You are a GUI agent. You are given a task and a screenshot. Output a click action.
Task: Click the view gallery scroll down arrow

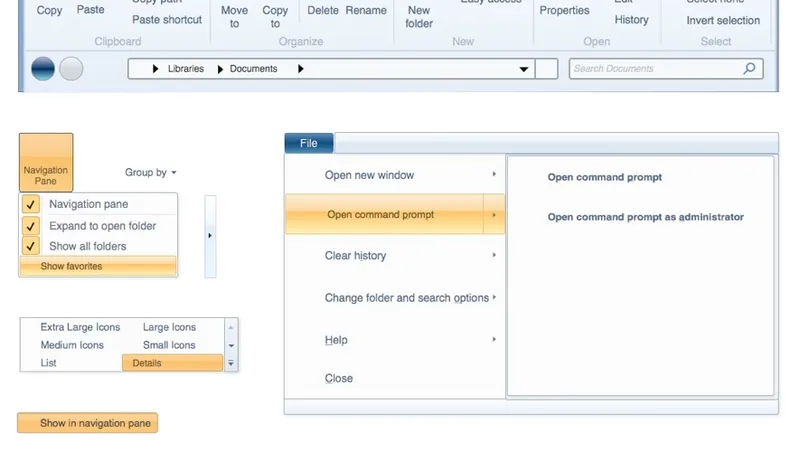tap(231, 345)
